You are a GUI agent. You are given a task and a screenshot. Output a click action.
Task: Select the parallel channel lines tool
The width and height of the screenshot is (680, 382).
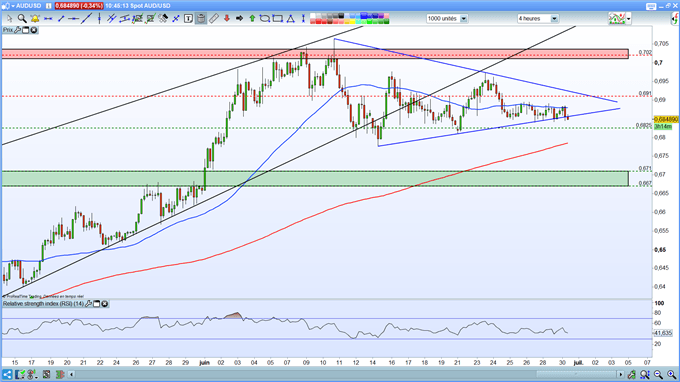(112, 19)
